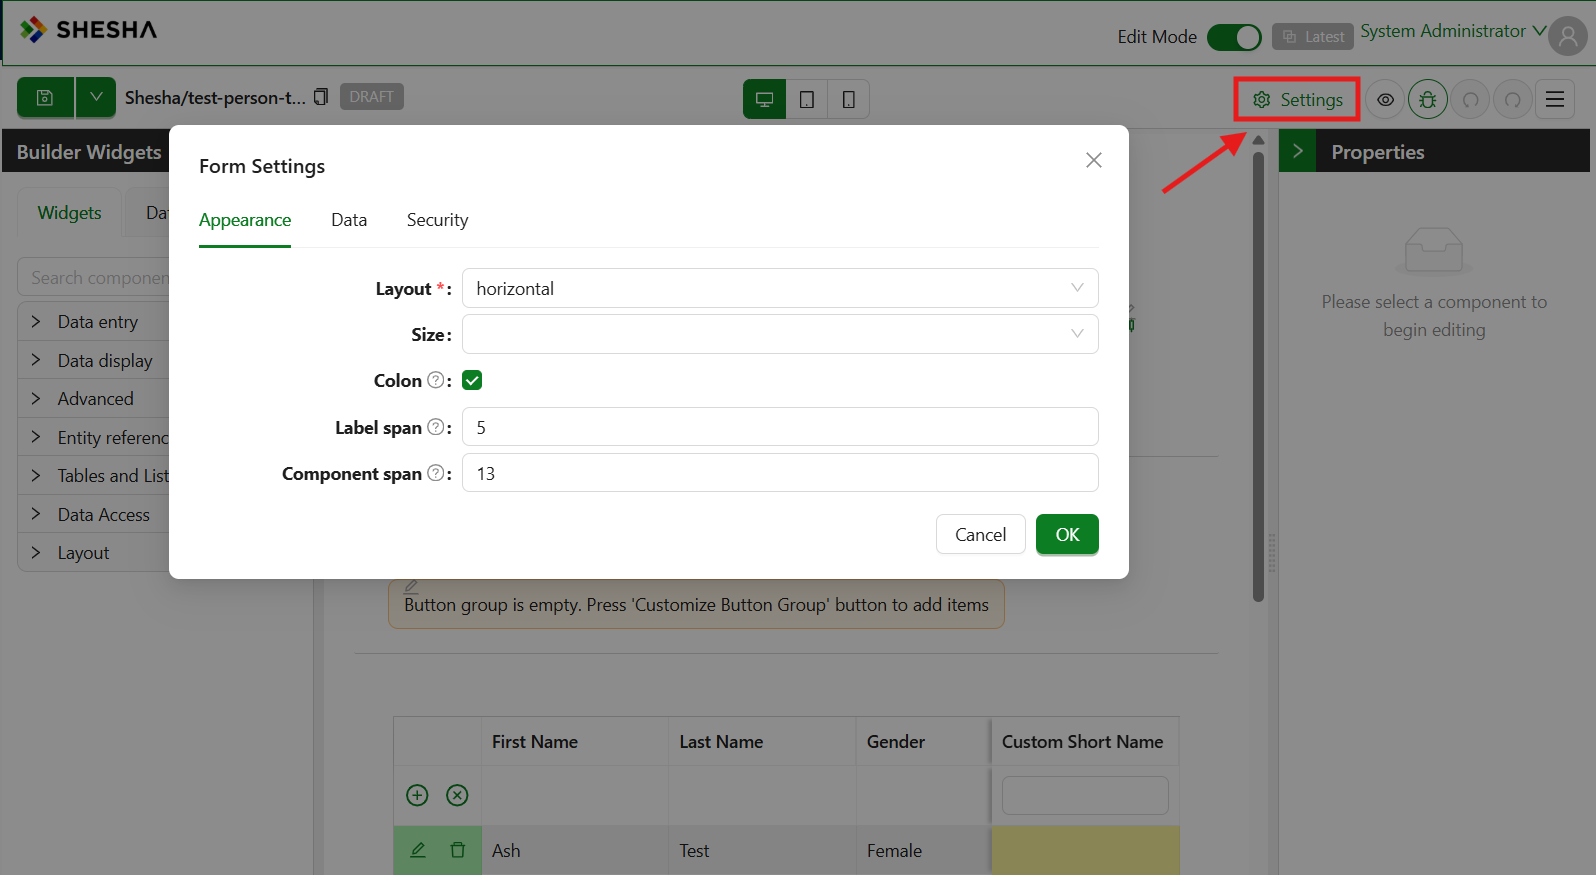Open the Size dropdown
Image resolution: width=1596 pixels, height=875 pixels.
[779, 334]
